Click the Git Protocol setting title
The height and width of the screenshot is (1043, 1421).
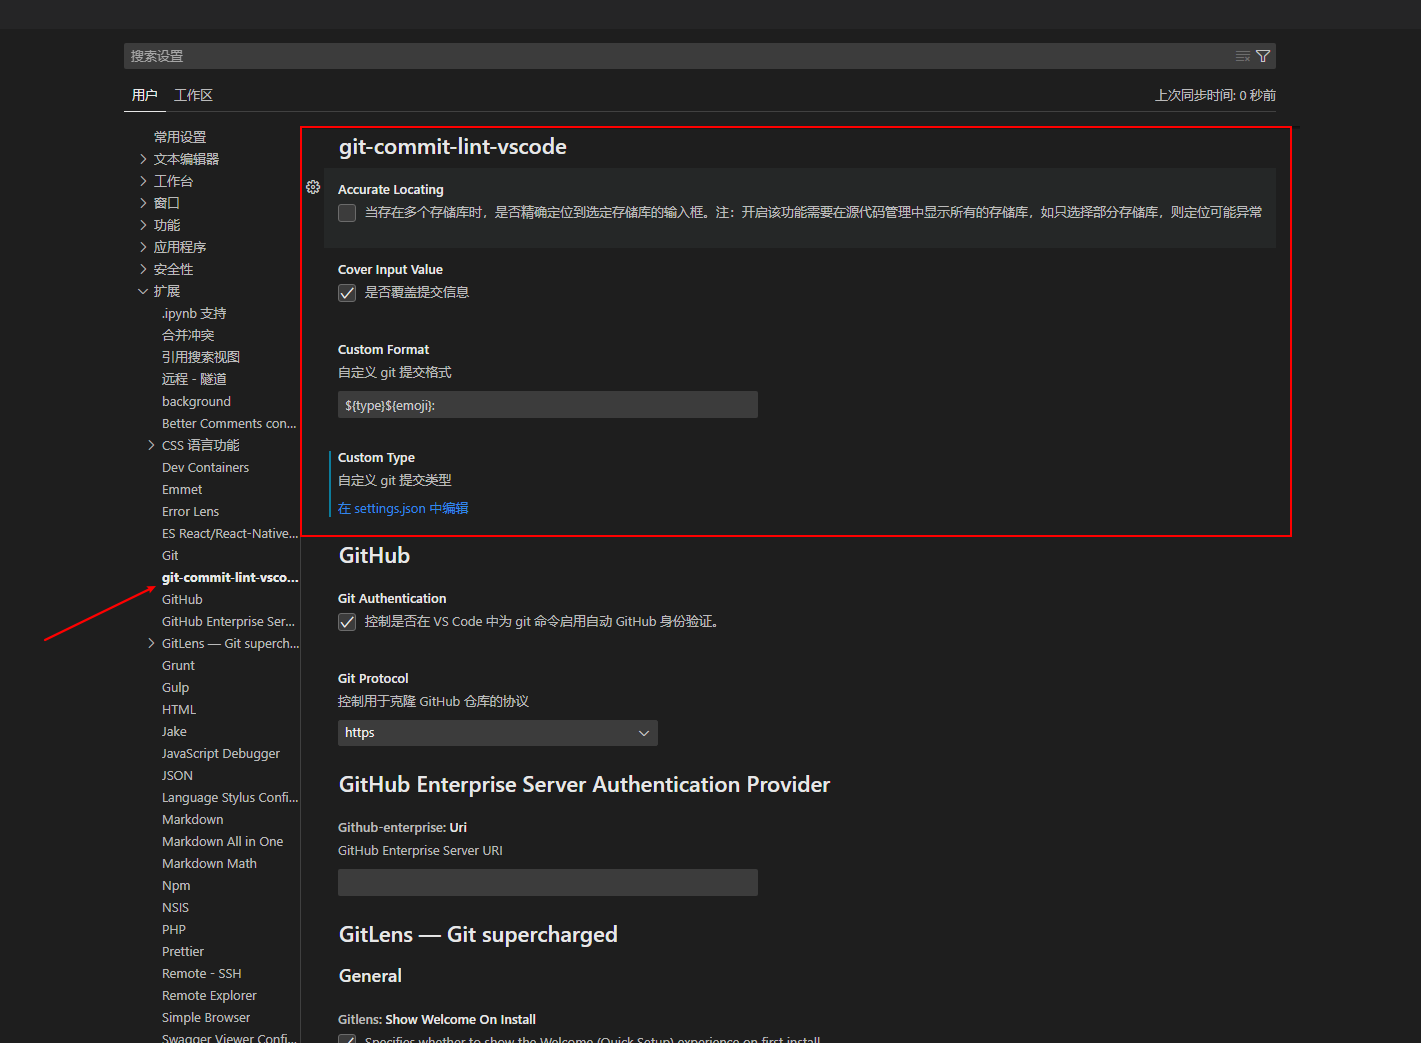[x=373, y=678]
